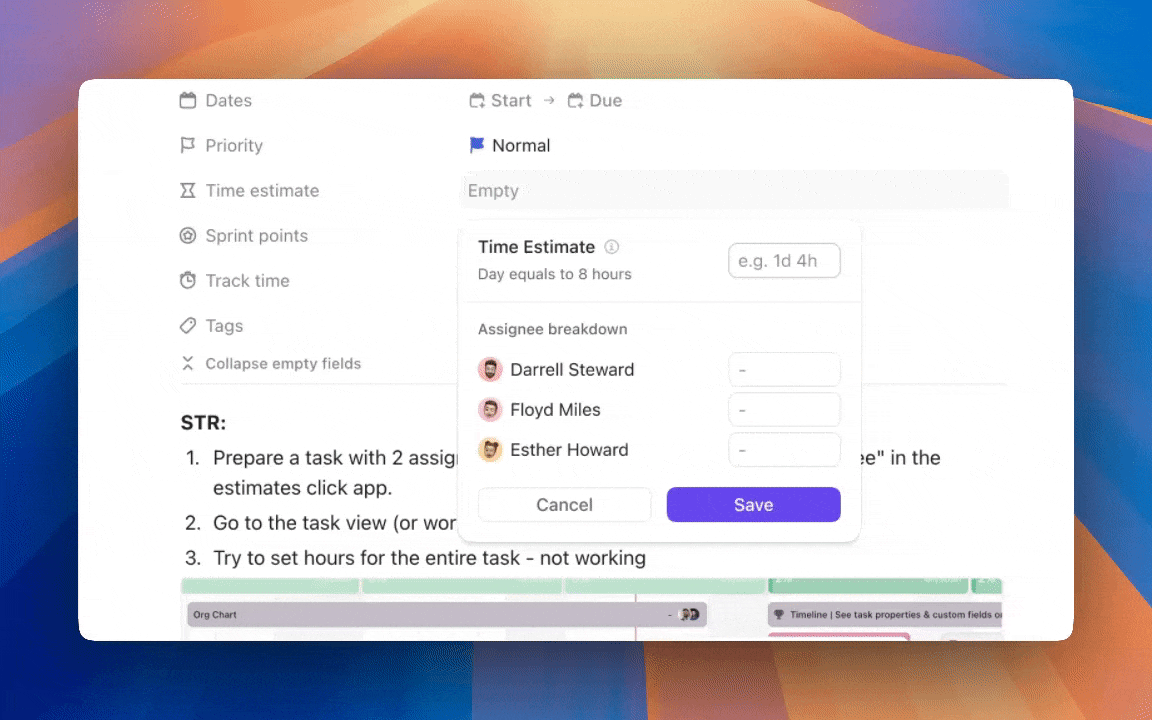Set the Due date
The height and width of the screenshot is (720, 1152).
(x=595, y=101)
